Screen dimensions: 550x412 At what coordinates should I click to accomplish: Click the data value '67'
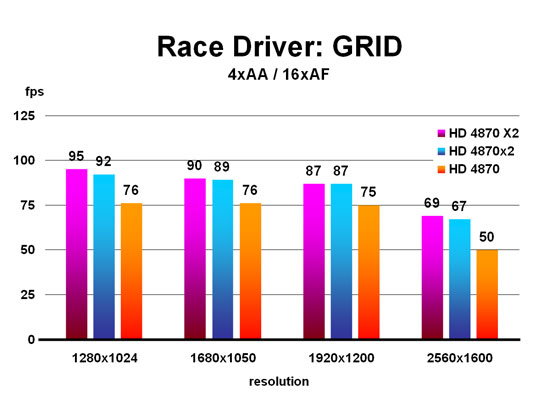coord(459,206)
